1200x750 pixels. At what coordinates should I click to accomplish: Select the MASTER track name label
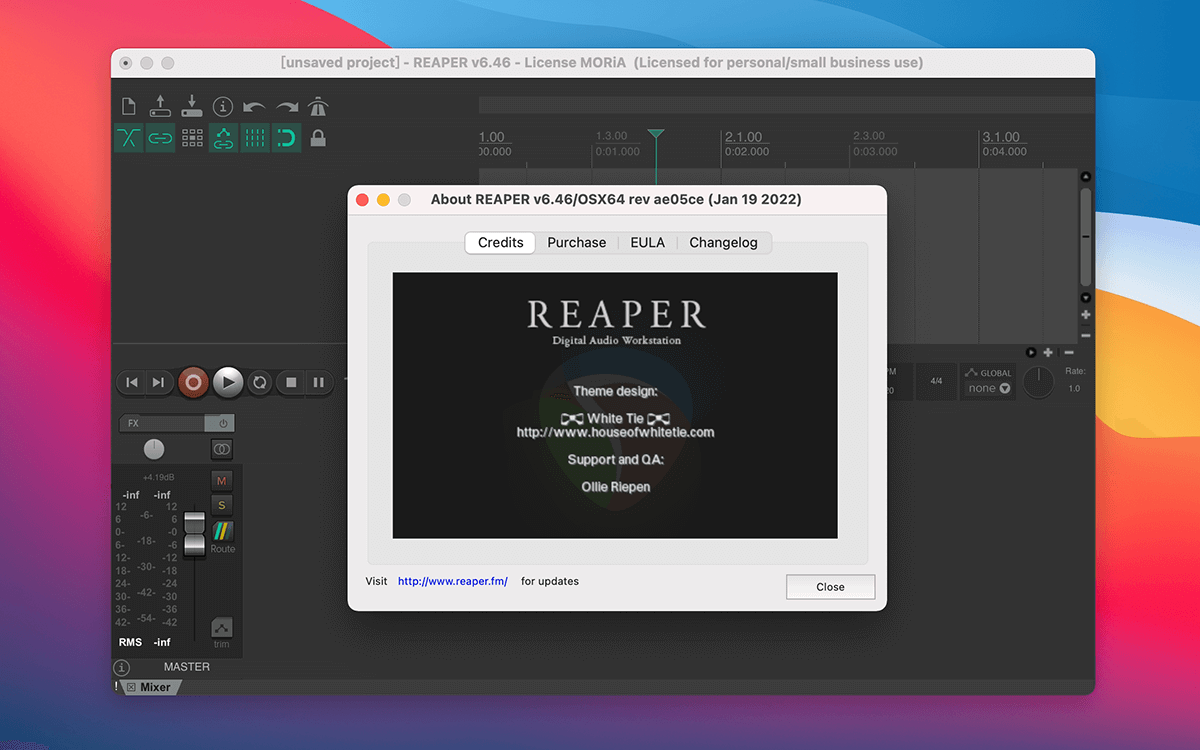187,667
